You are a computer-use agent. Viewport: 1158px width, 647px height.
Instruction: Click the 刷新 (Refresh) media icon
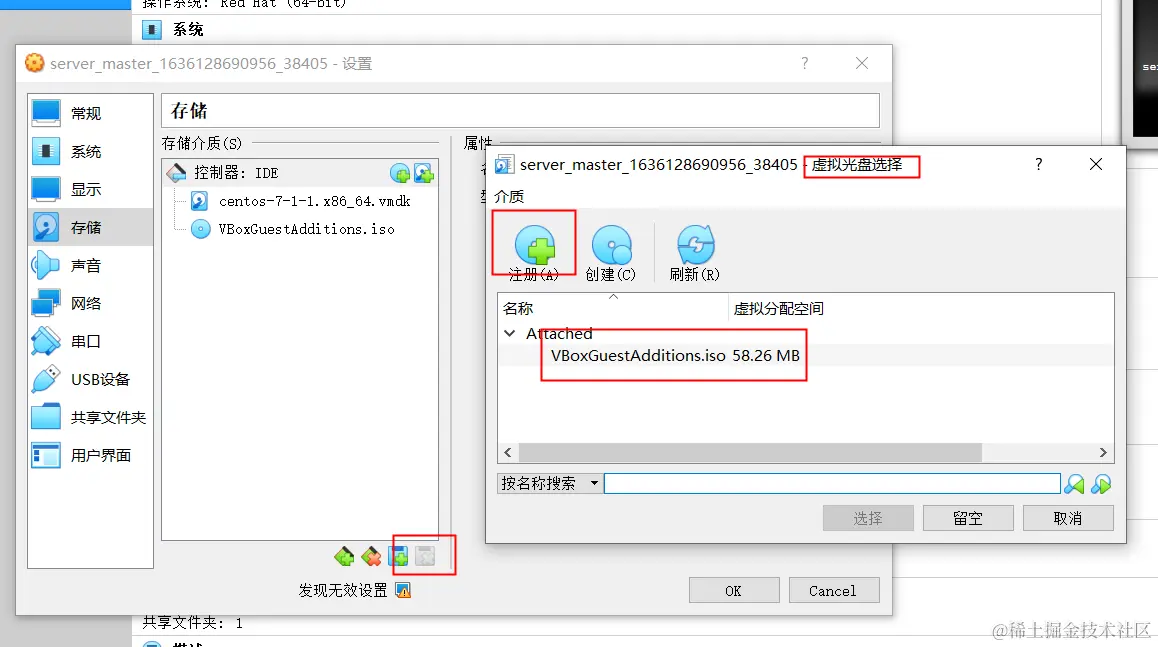(696, 246)
